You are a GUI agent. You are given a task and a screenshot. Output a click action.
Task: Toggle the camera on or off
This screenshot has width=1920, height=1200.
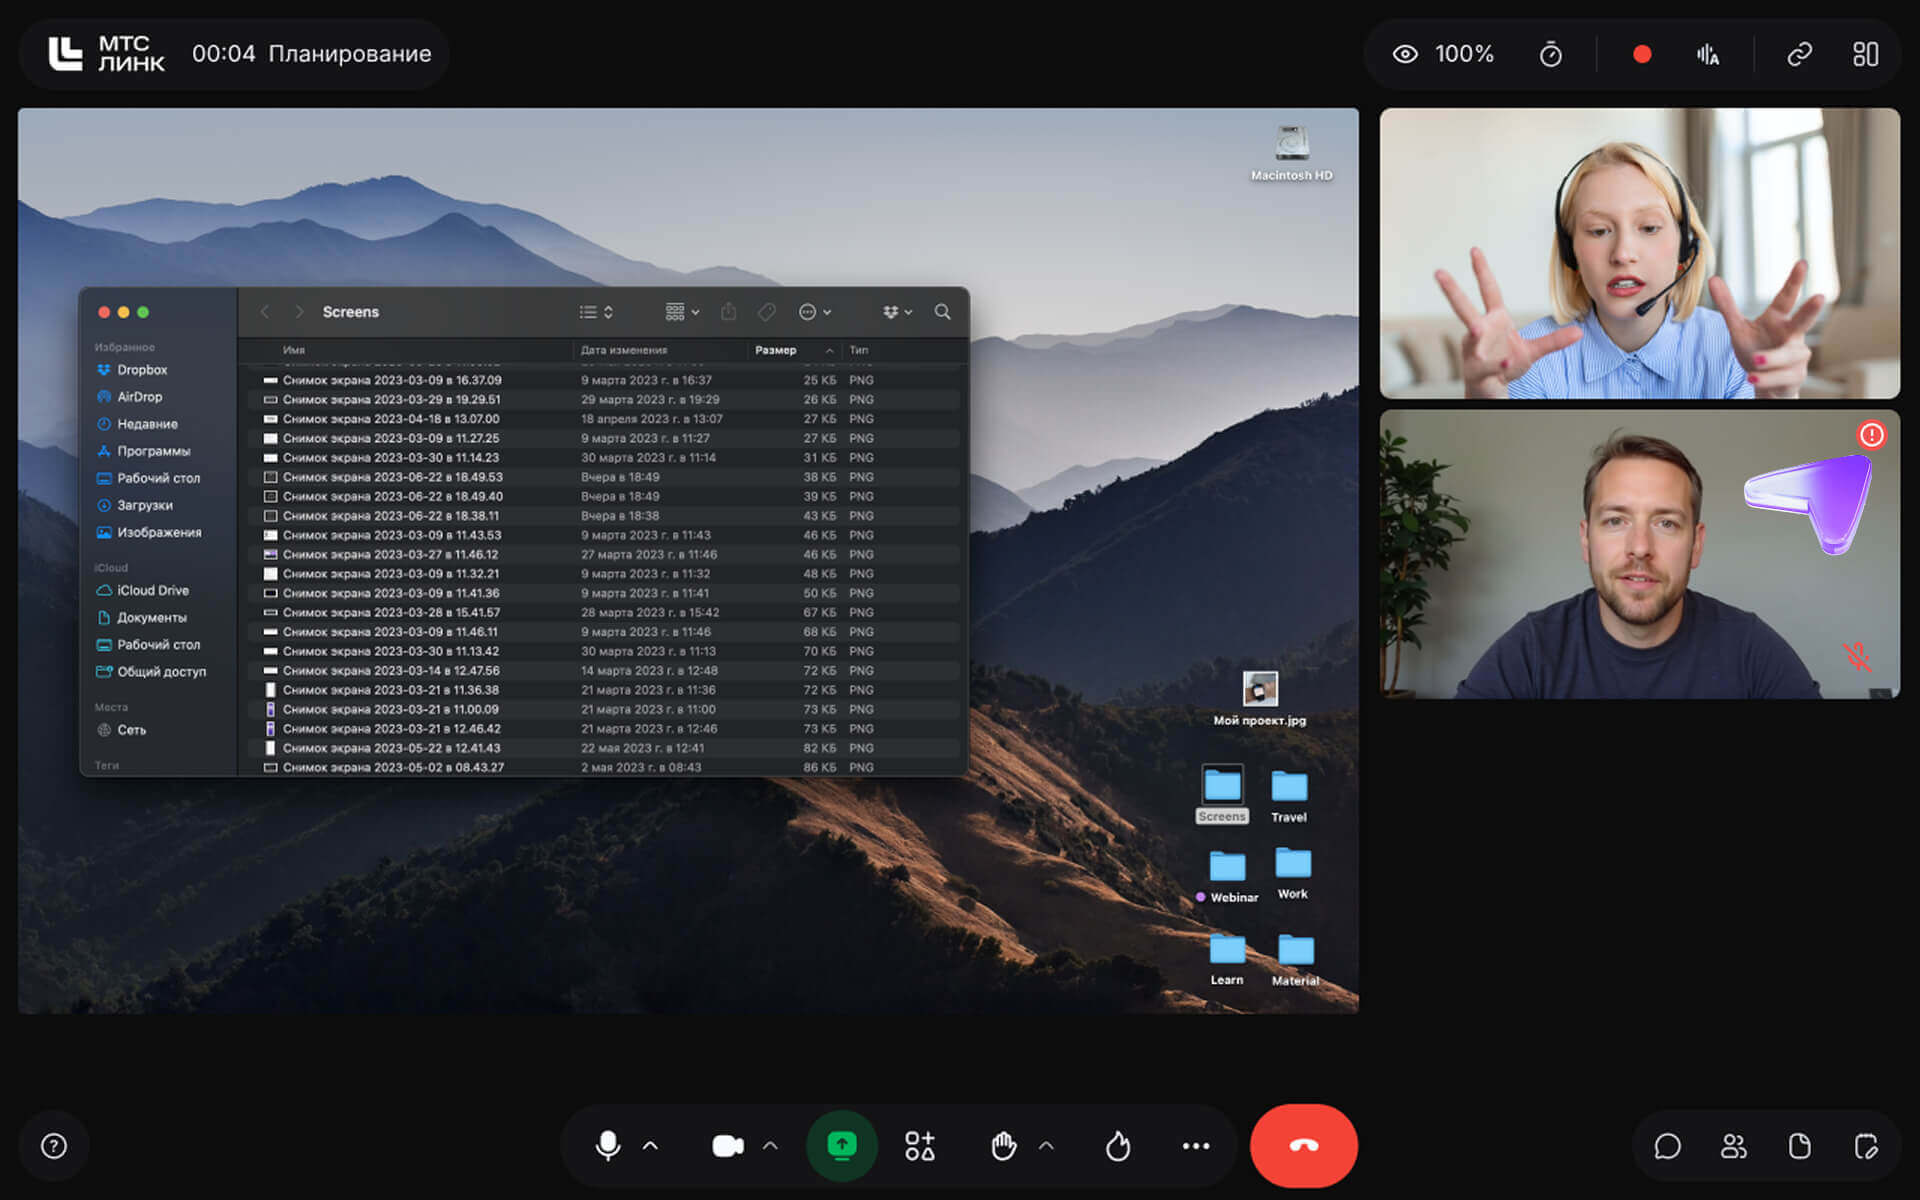click(x=727, y=1145)
